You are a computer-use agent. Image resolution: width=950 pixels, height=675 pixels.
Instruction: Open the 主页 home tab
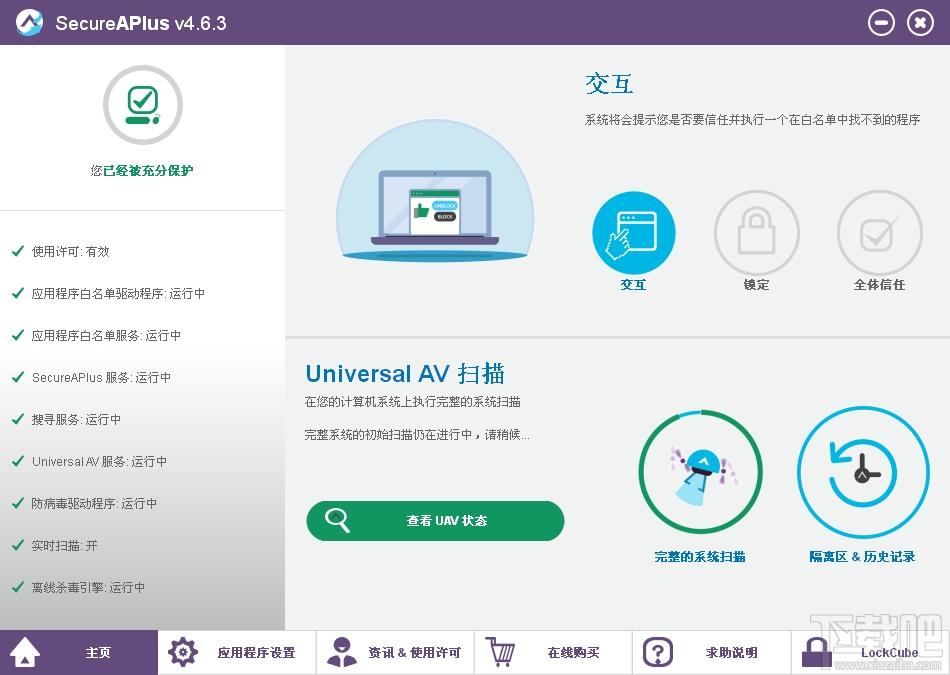coord(79,653)
